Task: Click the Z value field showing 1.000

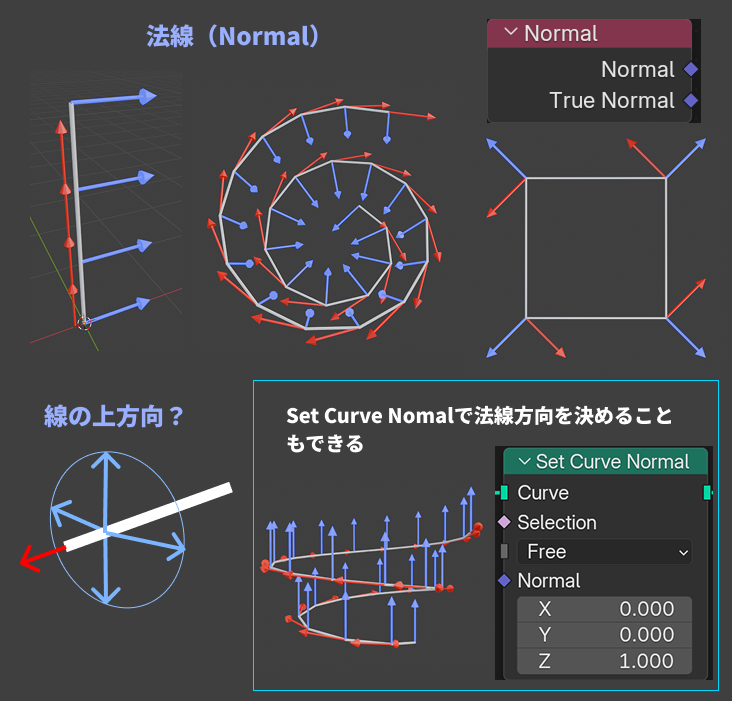Action: coord(603,661)
